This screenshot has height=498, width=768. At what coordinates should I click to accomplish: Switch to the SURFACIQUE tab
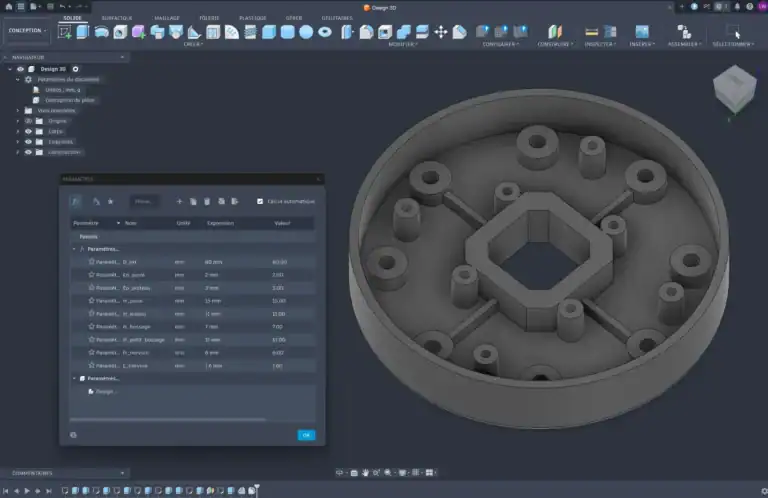[x=117, y=18]
